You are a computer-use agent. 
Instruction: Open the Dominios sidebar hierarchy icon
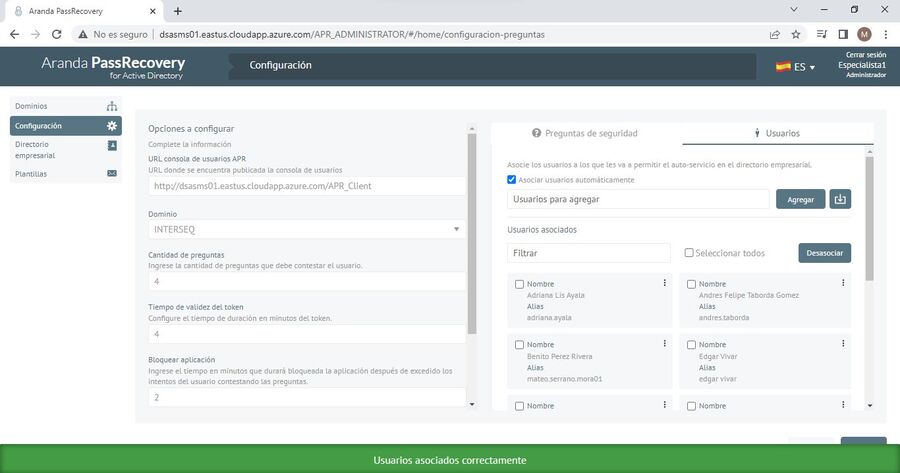click(112, 106)
